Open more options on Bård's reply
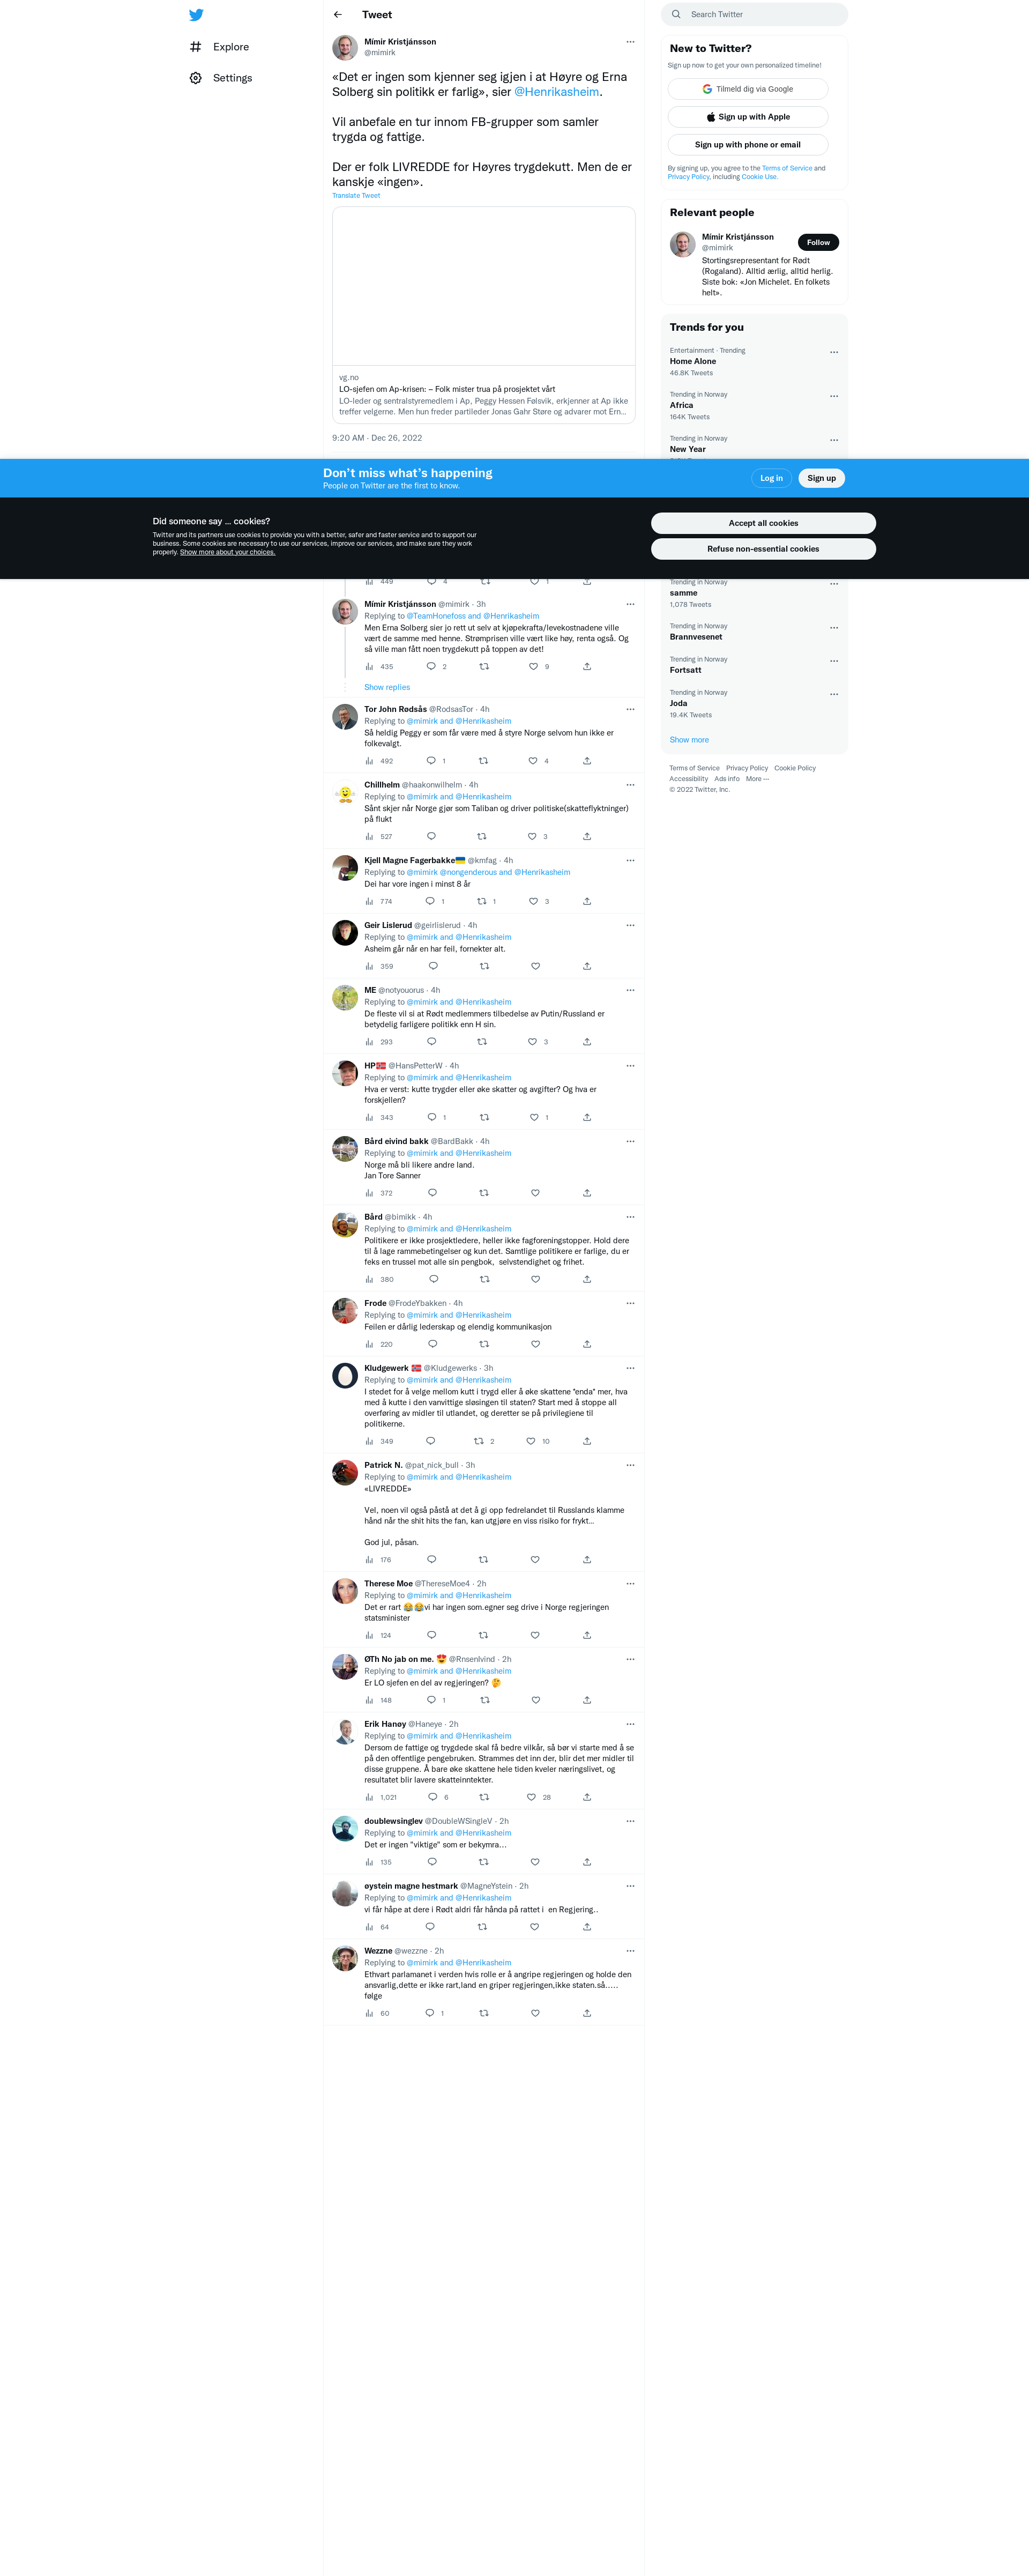1029x2576 pixels. pos(630,1217)
